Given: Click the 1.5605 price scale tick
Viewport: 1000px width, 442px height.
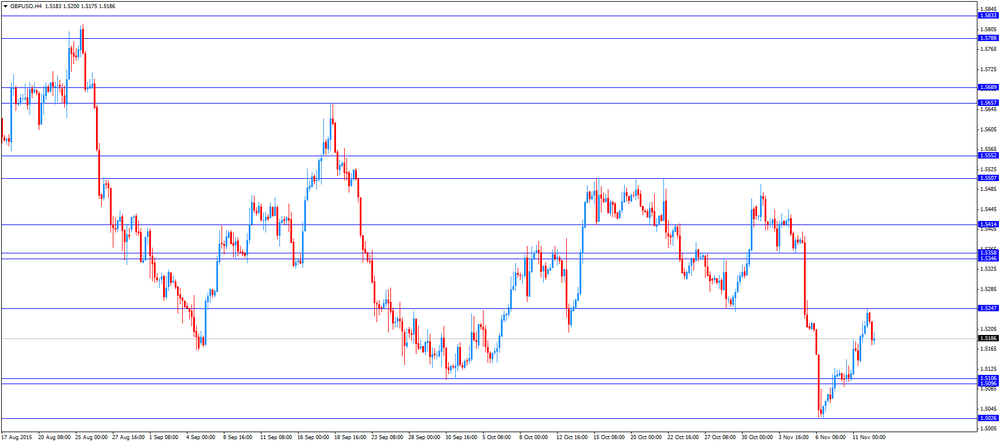Looking at the screenshot, I should coord(988,129).
